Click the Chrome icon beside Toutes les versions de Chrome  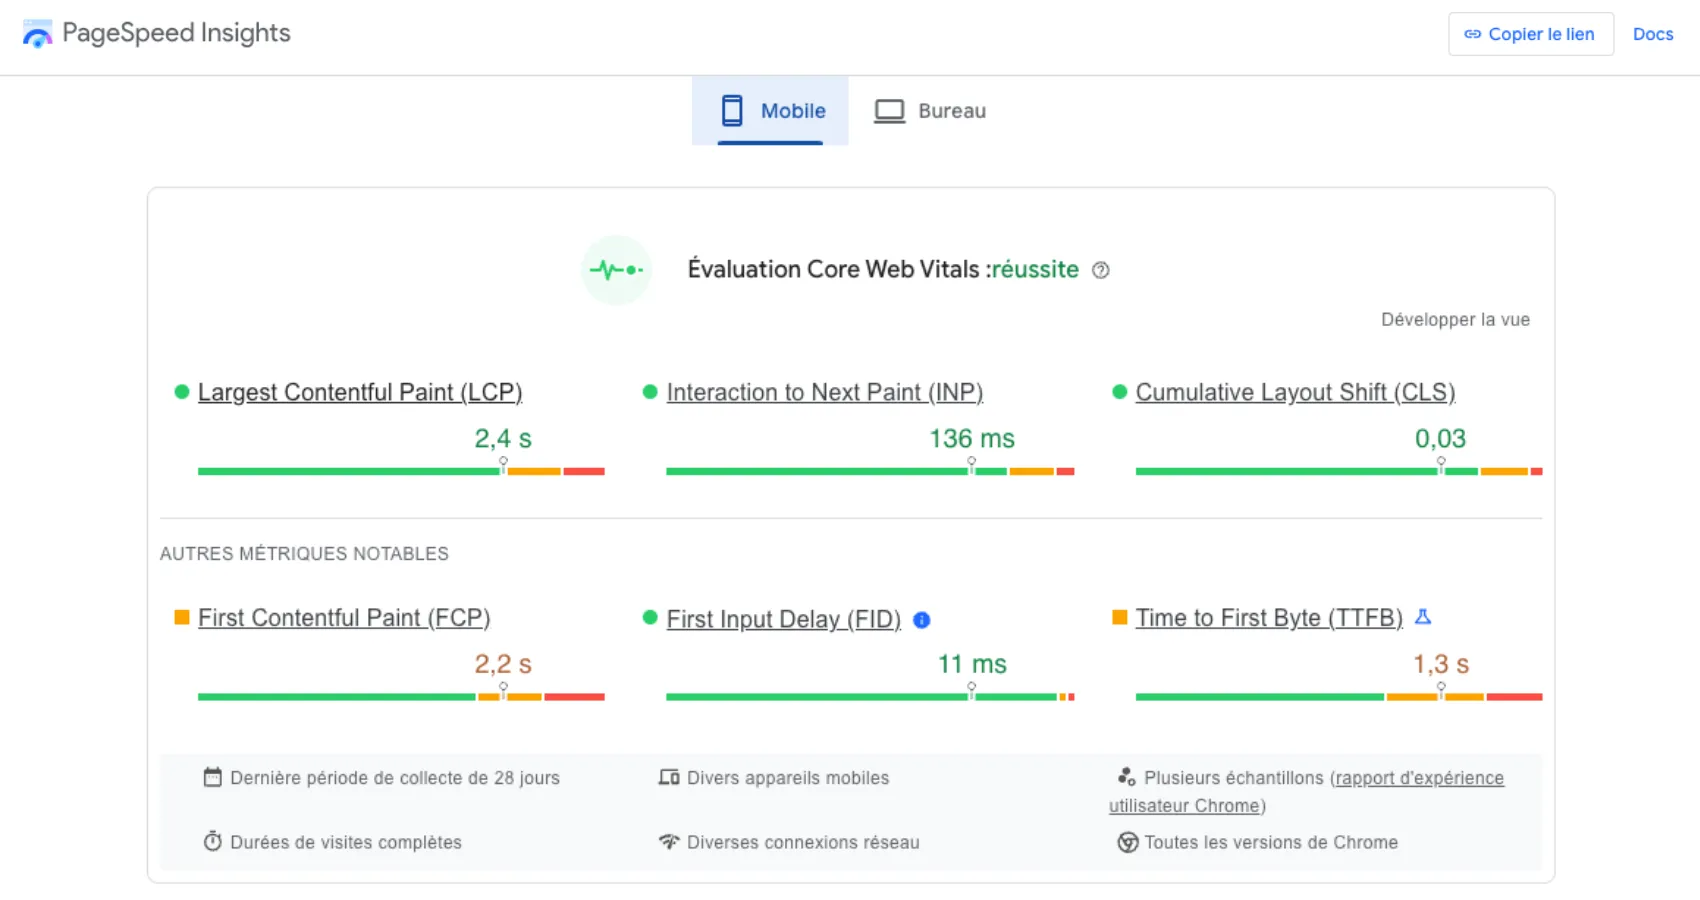(x=1128, y=842)
